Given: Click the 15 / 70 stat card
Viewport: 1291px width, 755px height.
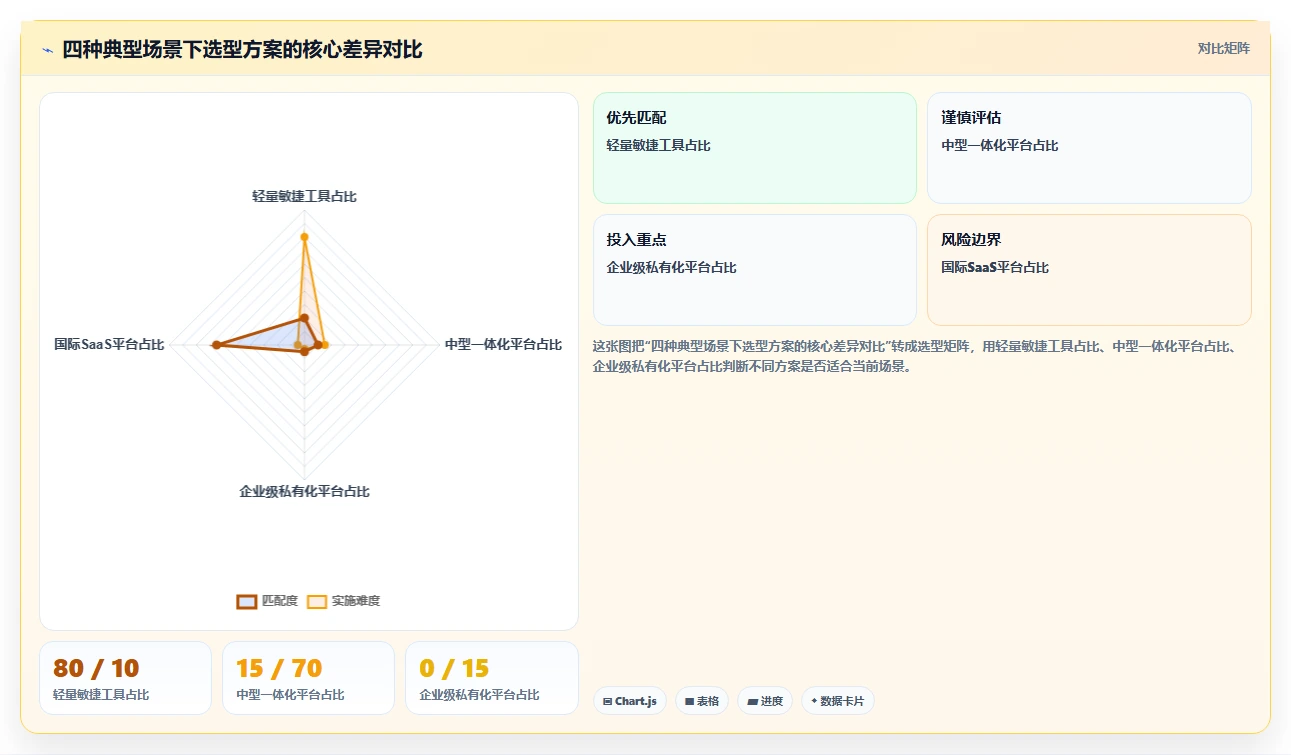Looking at the screenshot, I should 308,678.
